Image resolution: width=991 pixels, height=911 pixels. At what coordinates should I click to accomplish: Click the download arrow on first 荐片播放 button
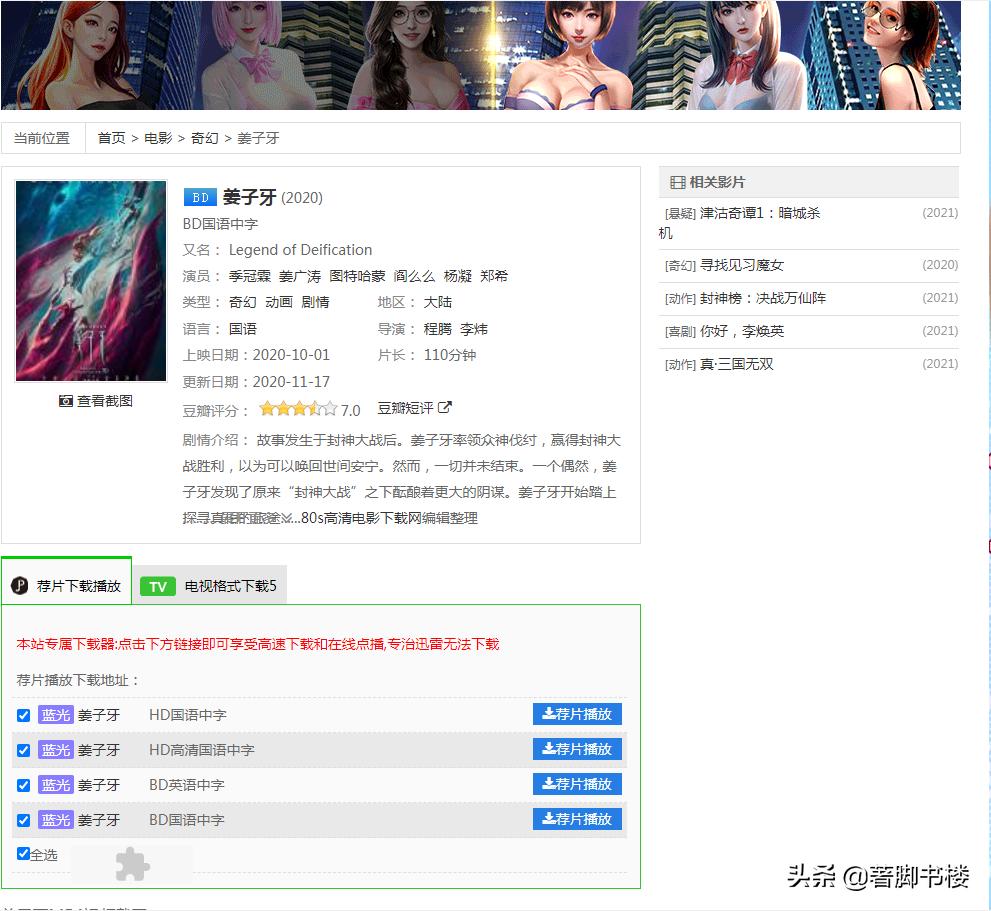(551, 714)
